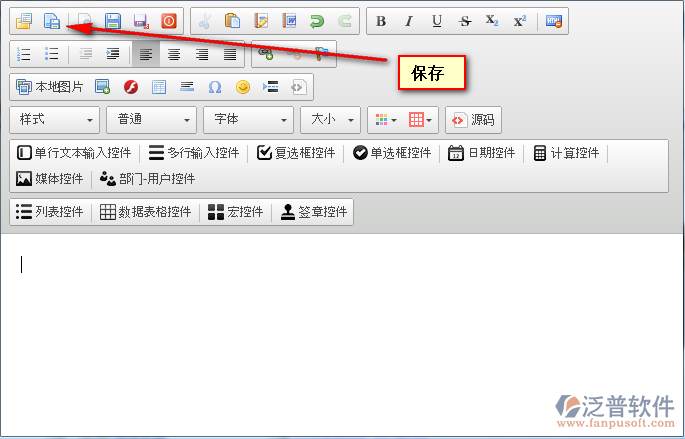Insert a numbered list
The height and width of the screenshot is (439, 685).
[24, 54]
